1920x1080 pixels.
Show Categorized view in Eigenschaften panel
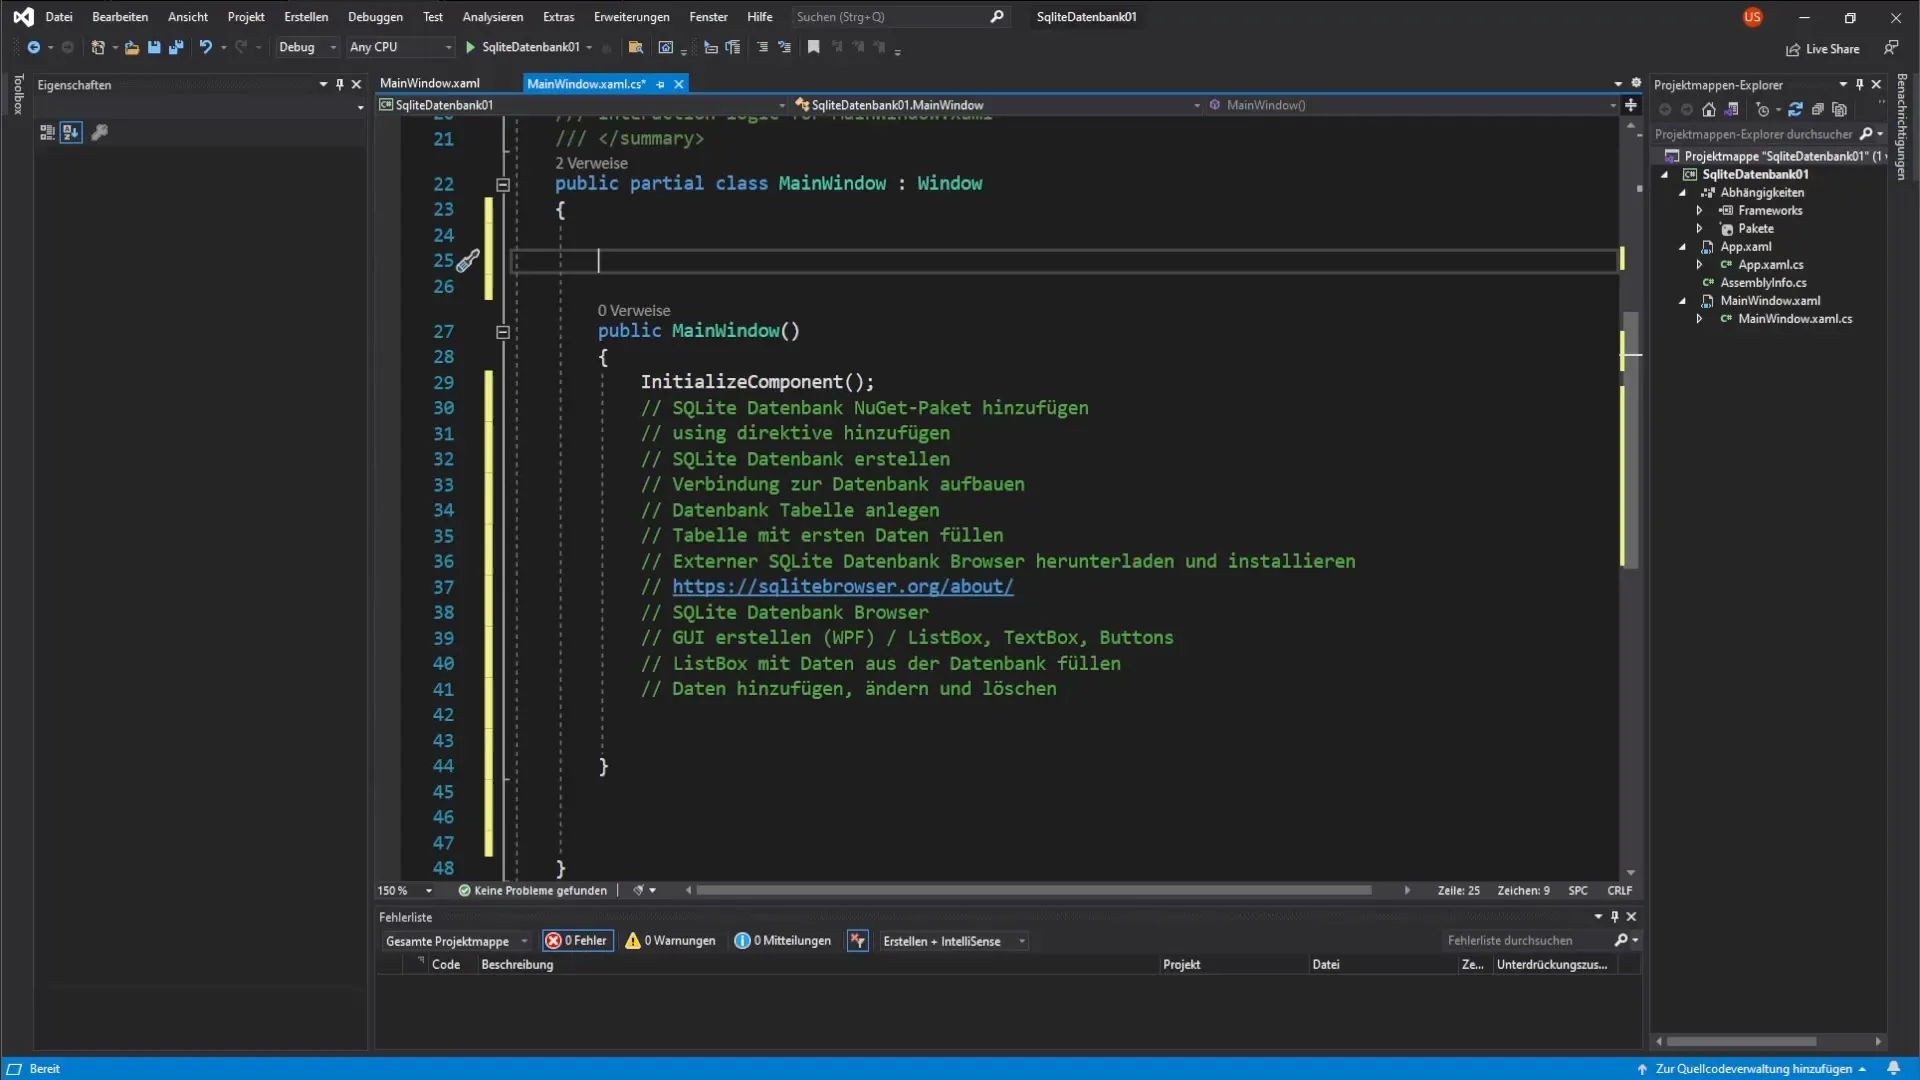[47, 132]
